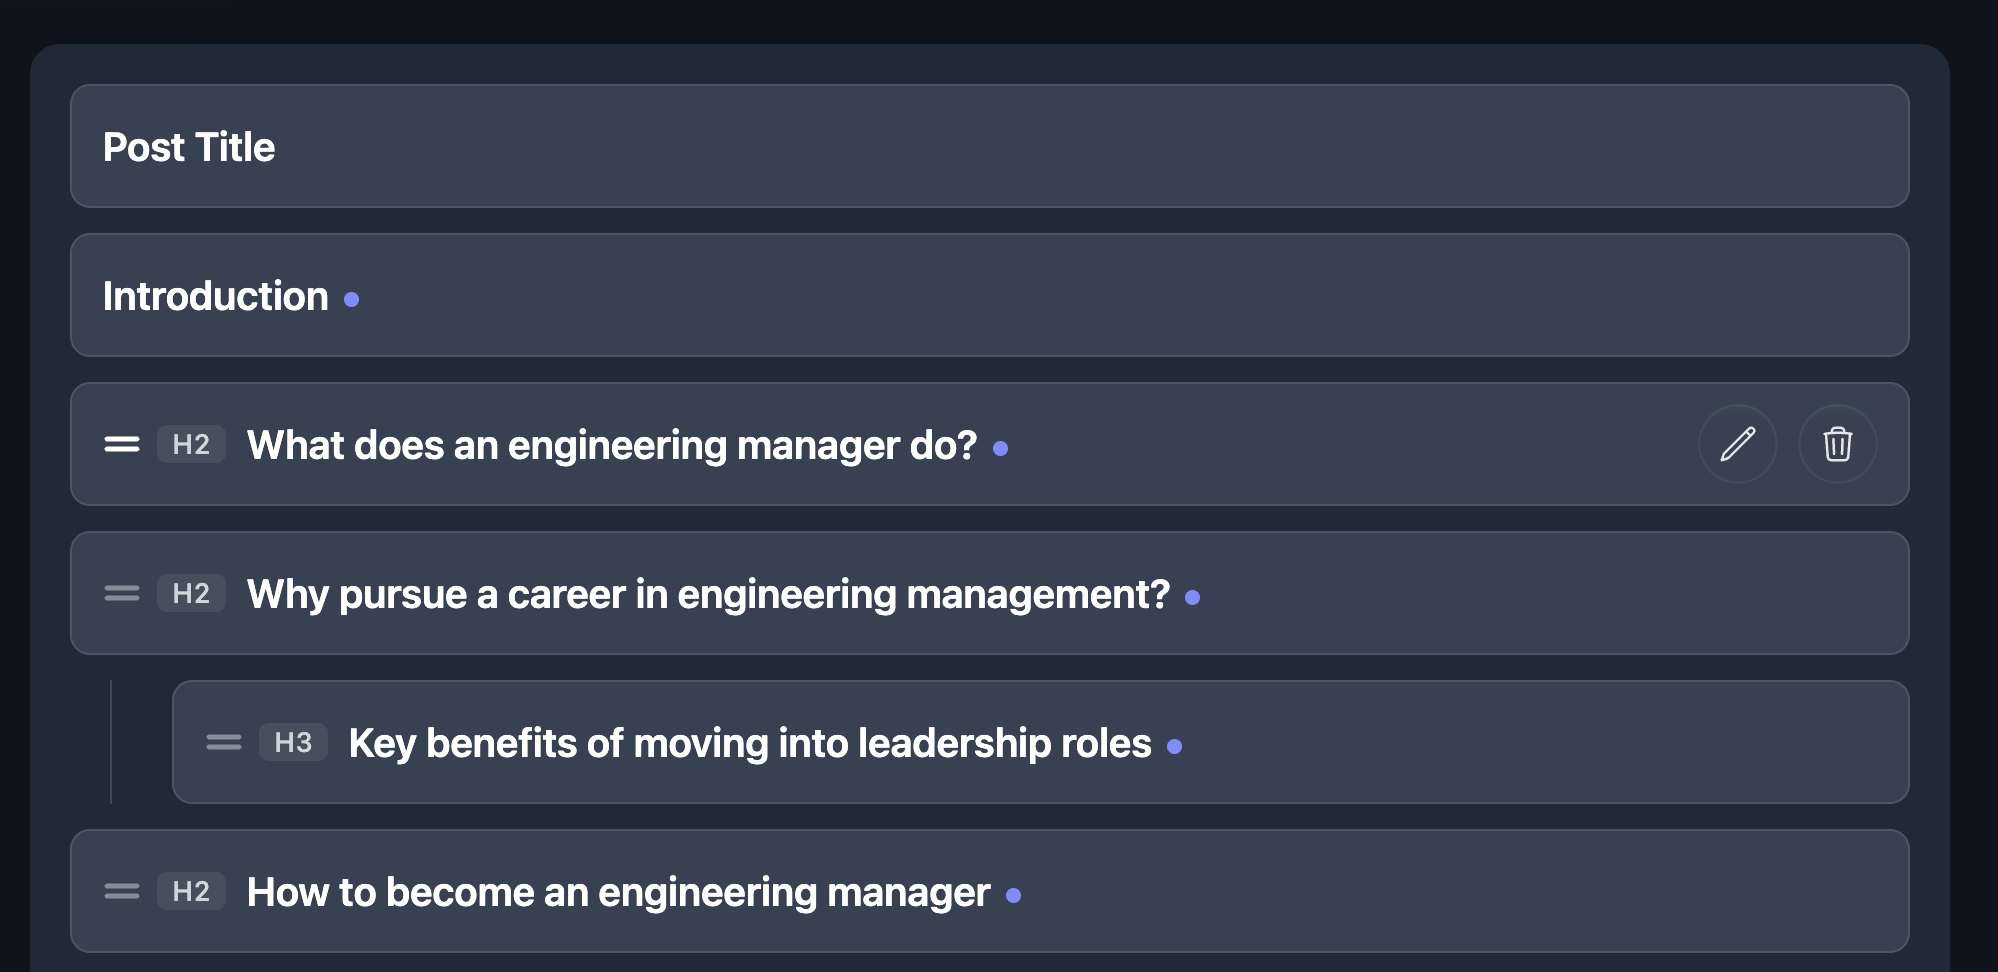Click drag handle of 'What does an engineering manager do?'

coord(122,444)
